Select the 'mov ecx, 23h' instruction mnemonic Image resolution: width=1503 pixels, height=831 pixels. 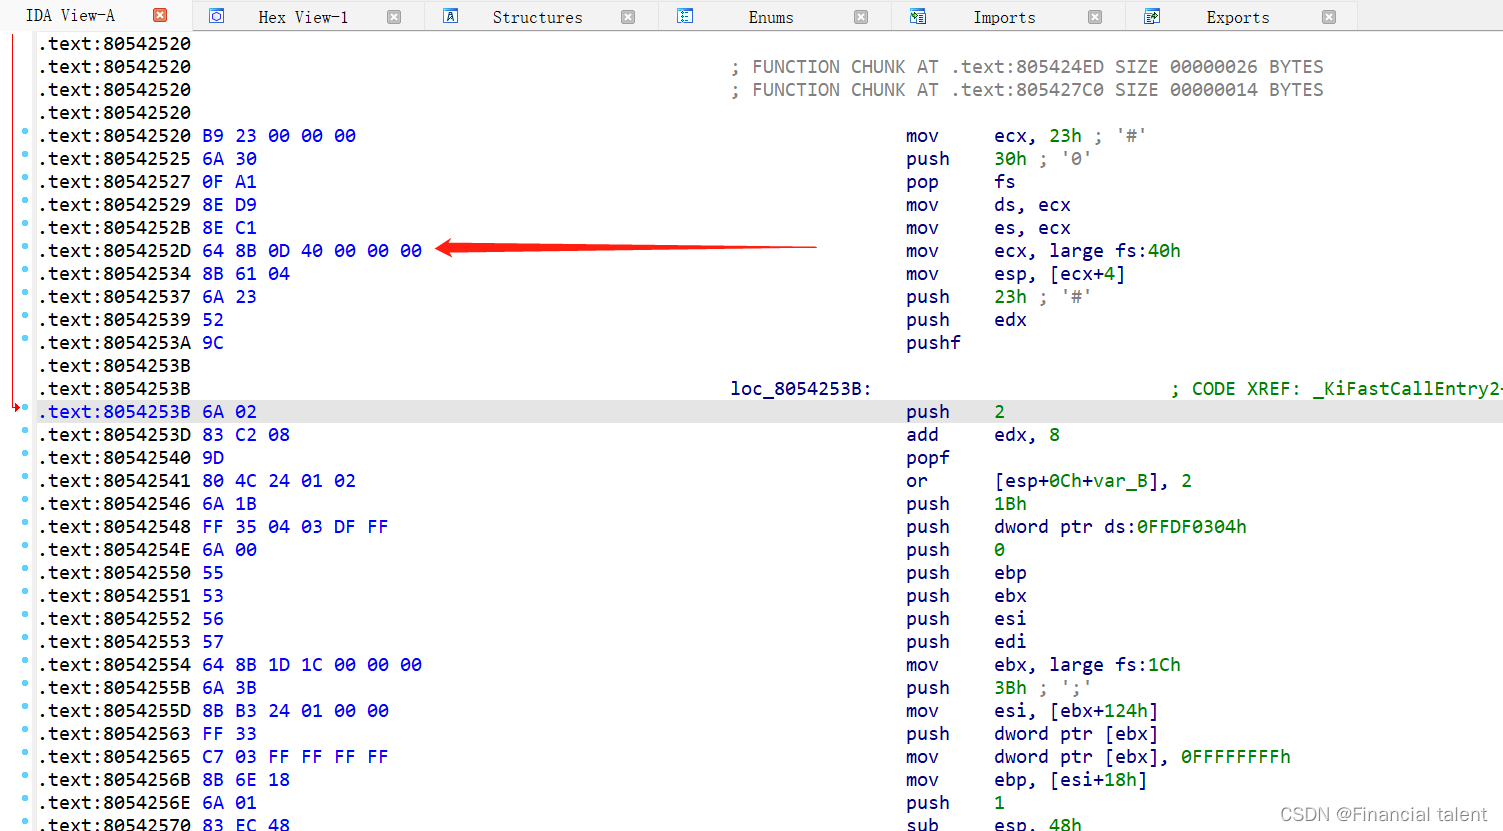(922, 136)
